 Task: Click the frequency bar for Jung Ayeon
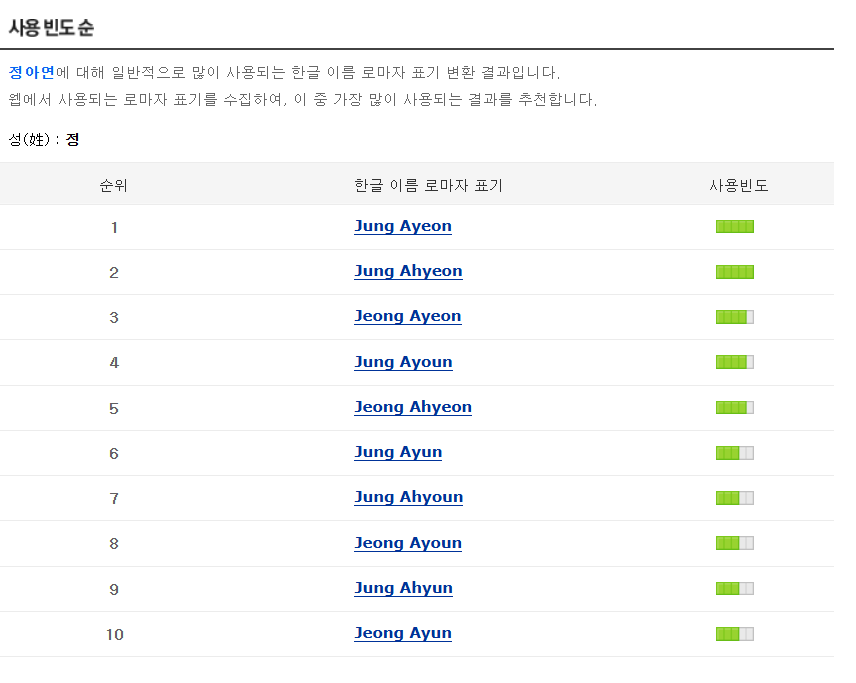click(735, 227)
